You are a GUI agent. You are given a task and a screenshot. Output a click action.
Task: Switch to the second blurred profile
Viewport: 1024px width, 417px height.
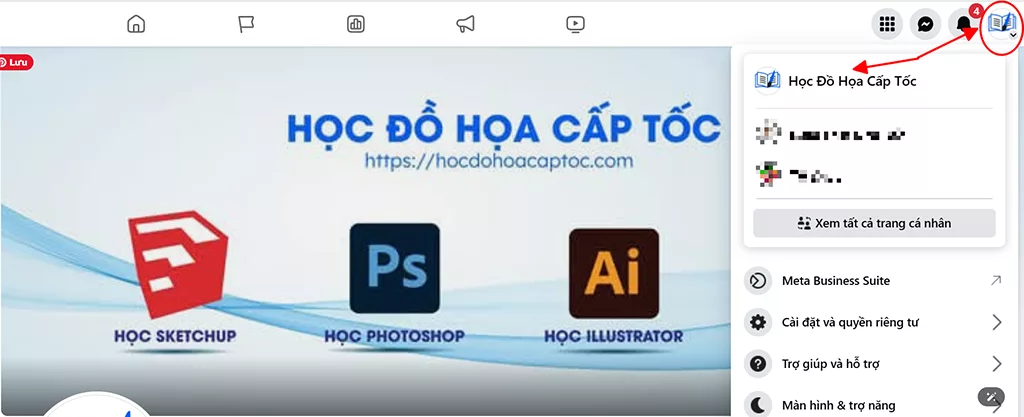click(874, 175)
